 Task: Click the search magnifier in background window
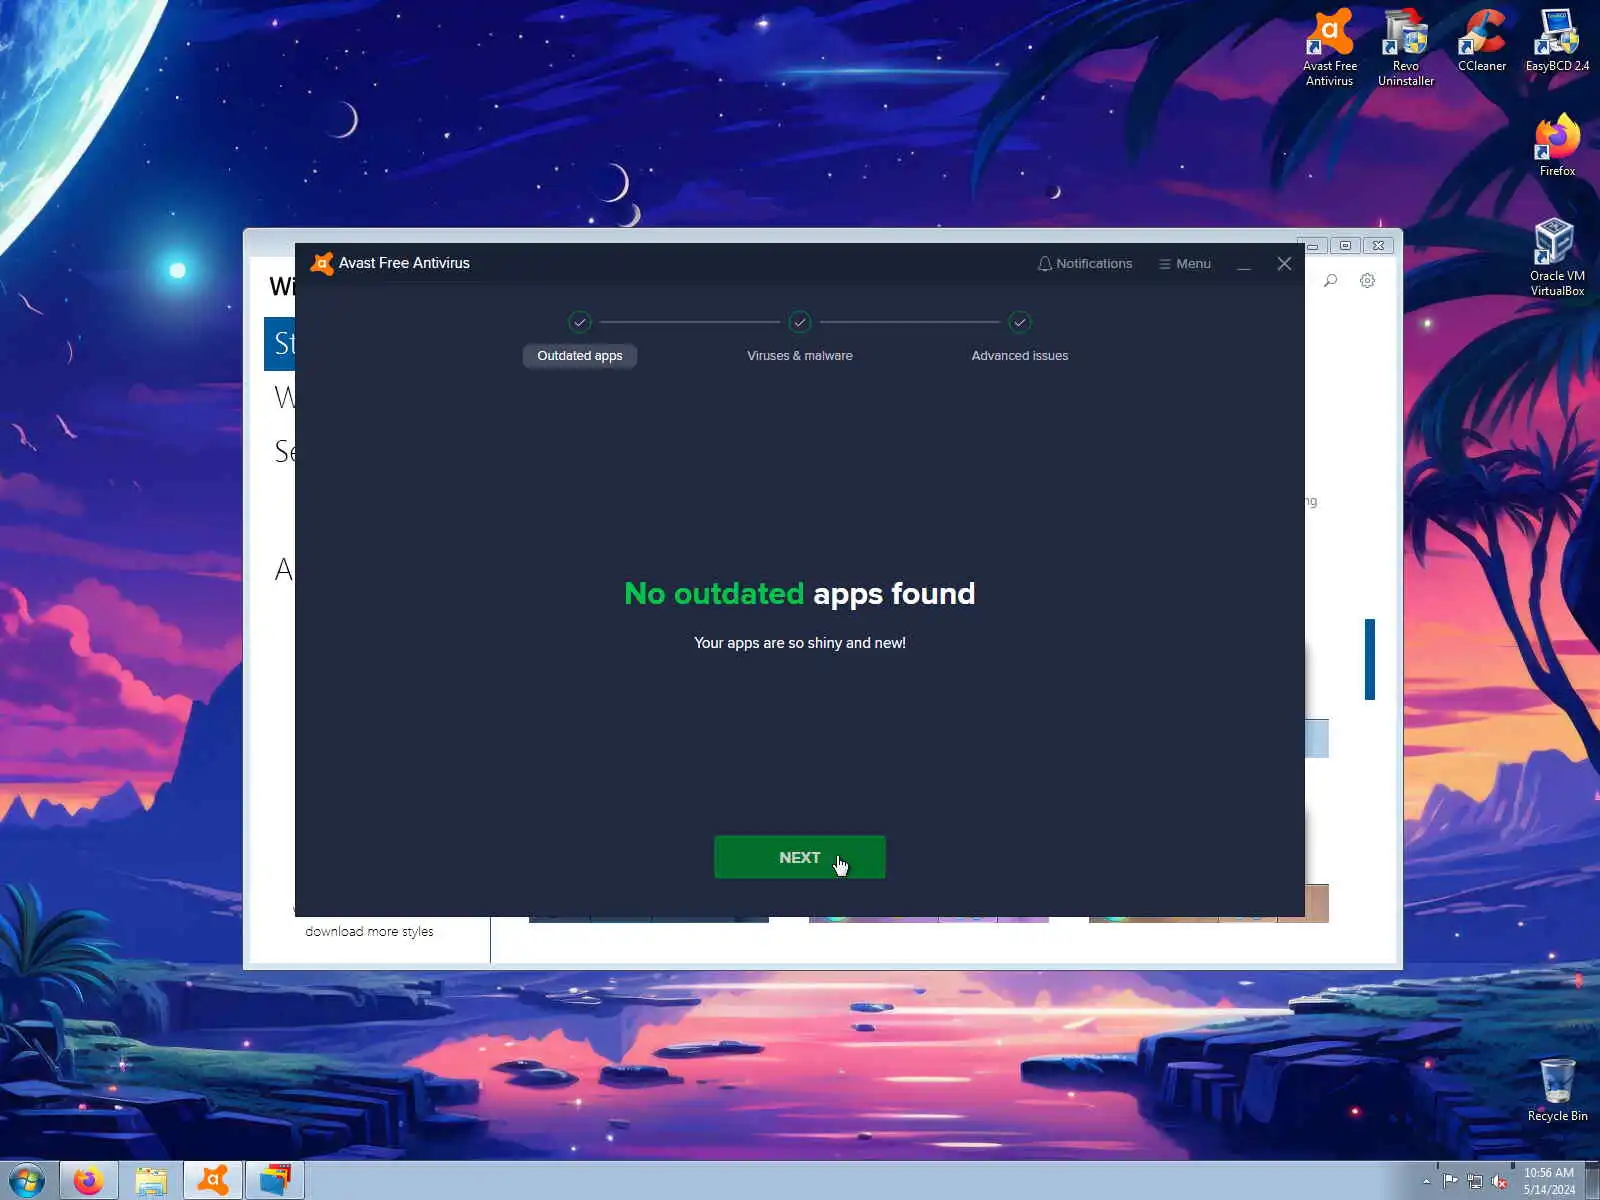pyautogui.click(x=1330, y=281)
